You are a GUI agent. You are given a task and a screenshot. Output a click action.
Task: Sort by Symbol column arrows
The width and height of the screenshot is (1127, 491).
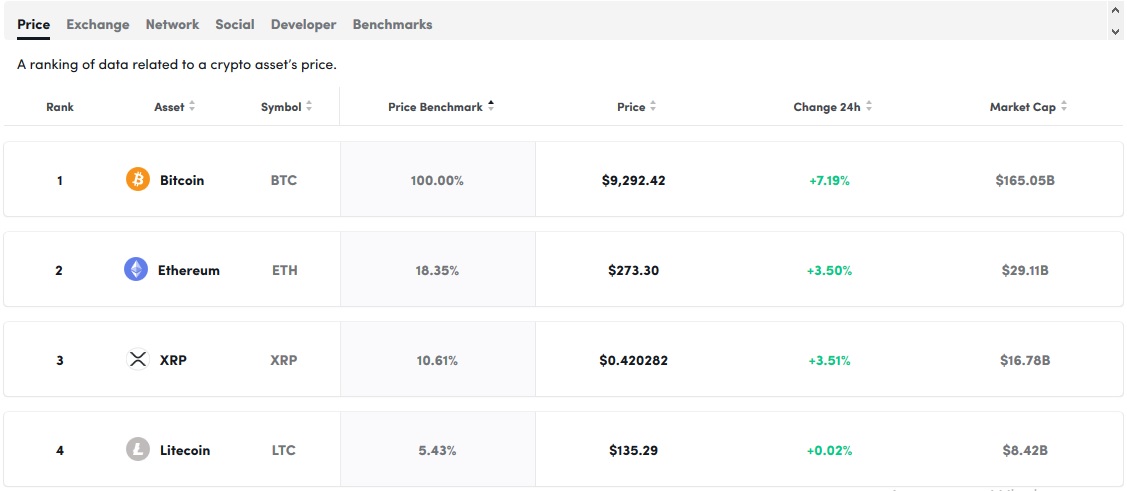(x=309, y=107)
